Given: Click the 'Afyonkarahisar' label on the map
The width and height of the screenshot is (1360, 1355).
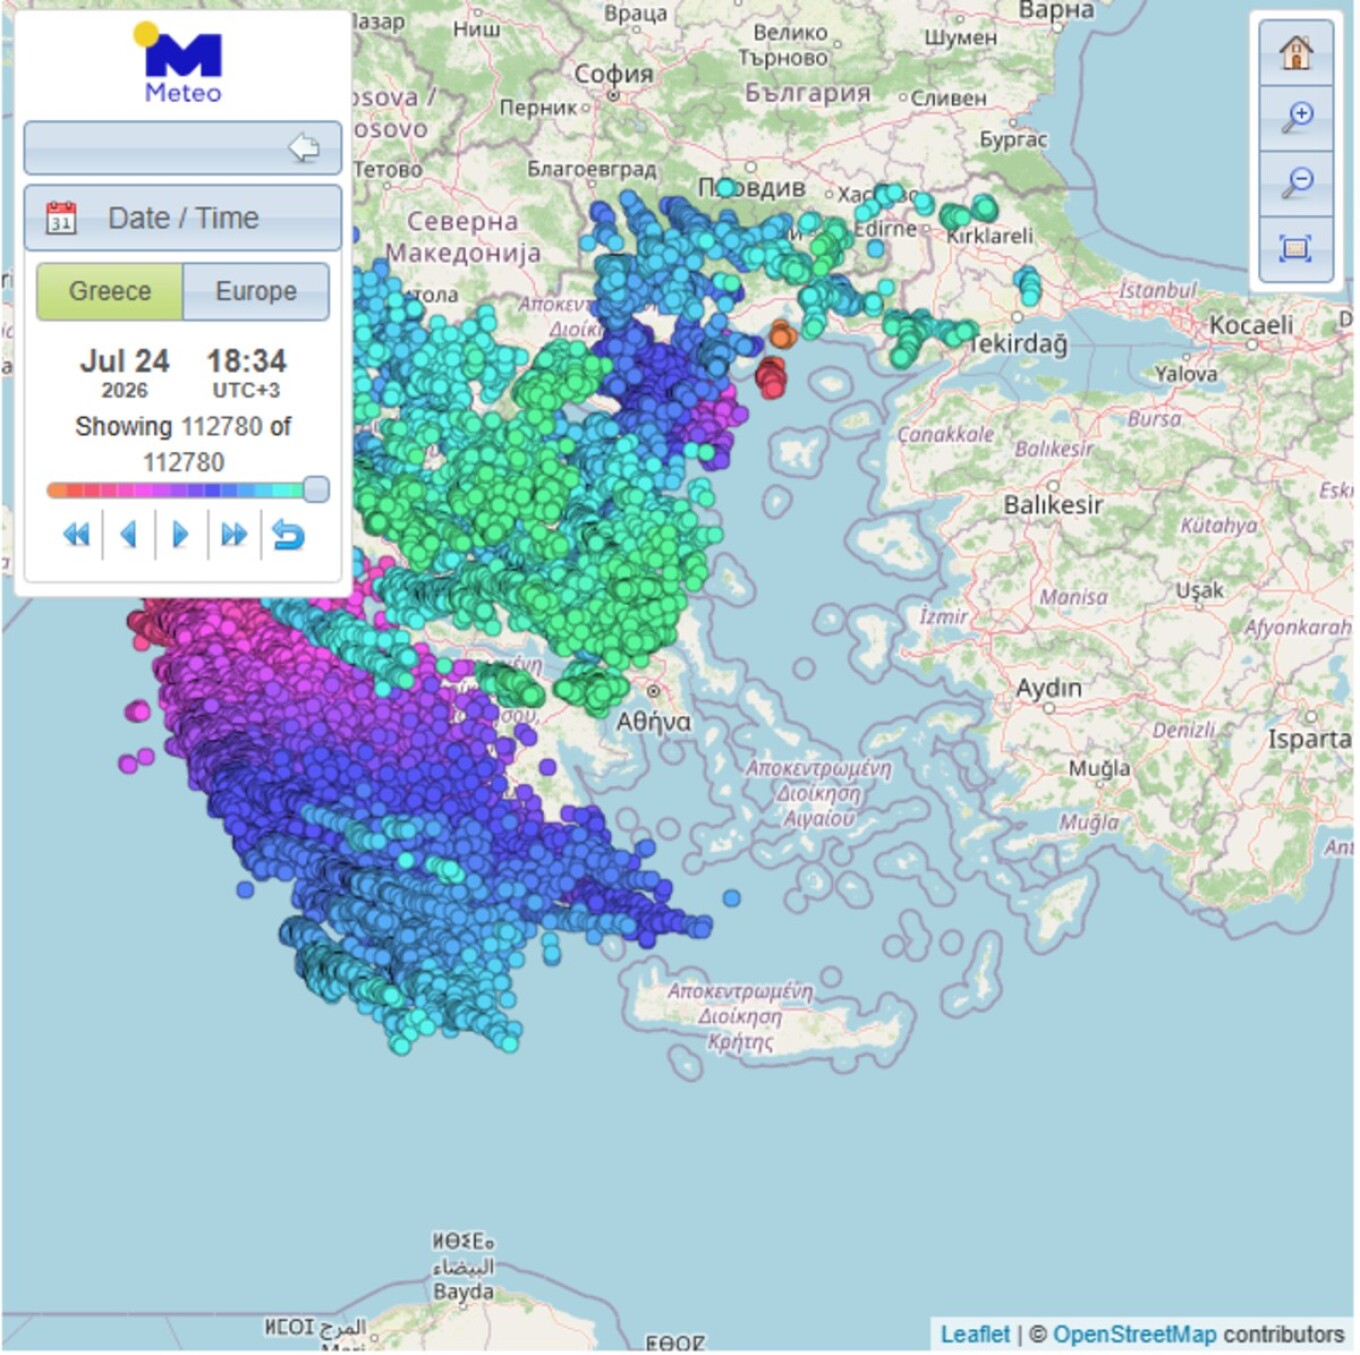Looking at the screenshot, I should 1298,627.
